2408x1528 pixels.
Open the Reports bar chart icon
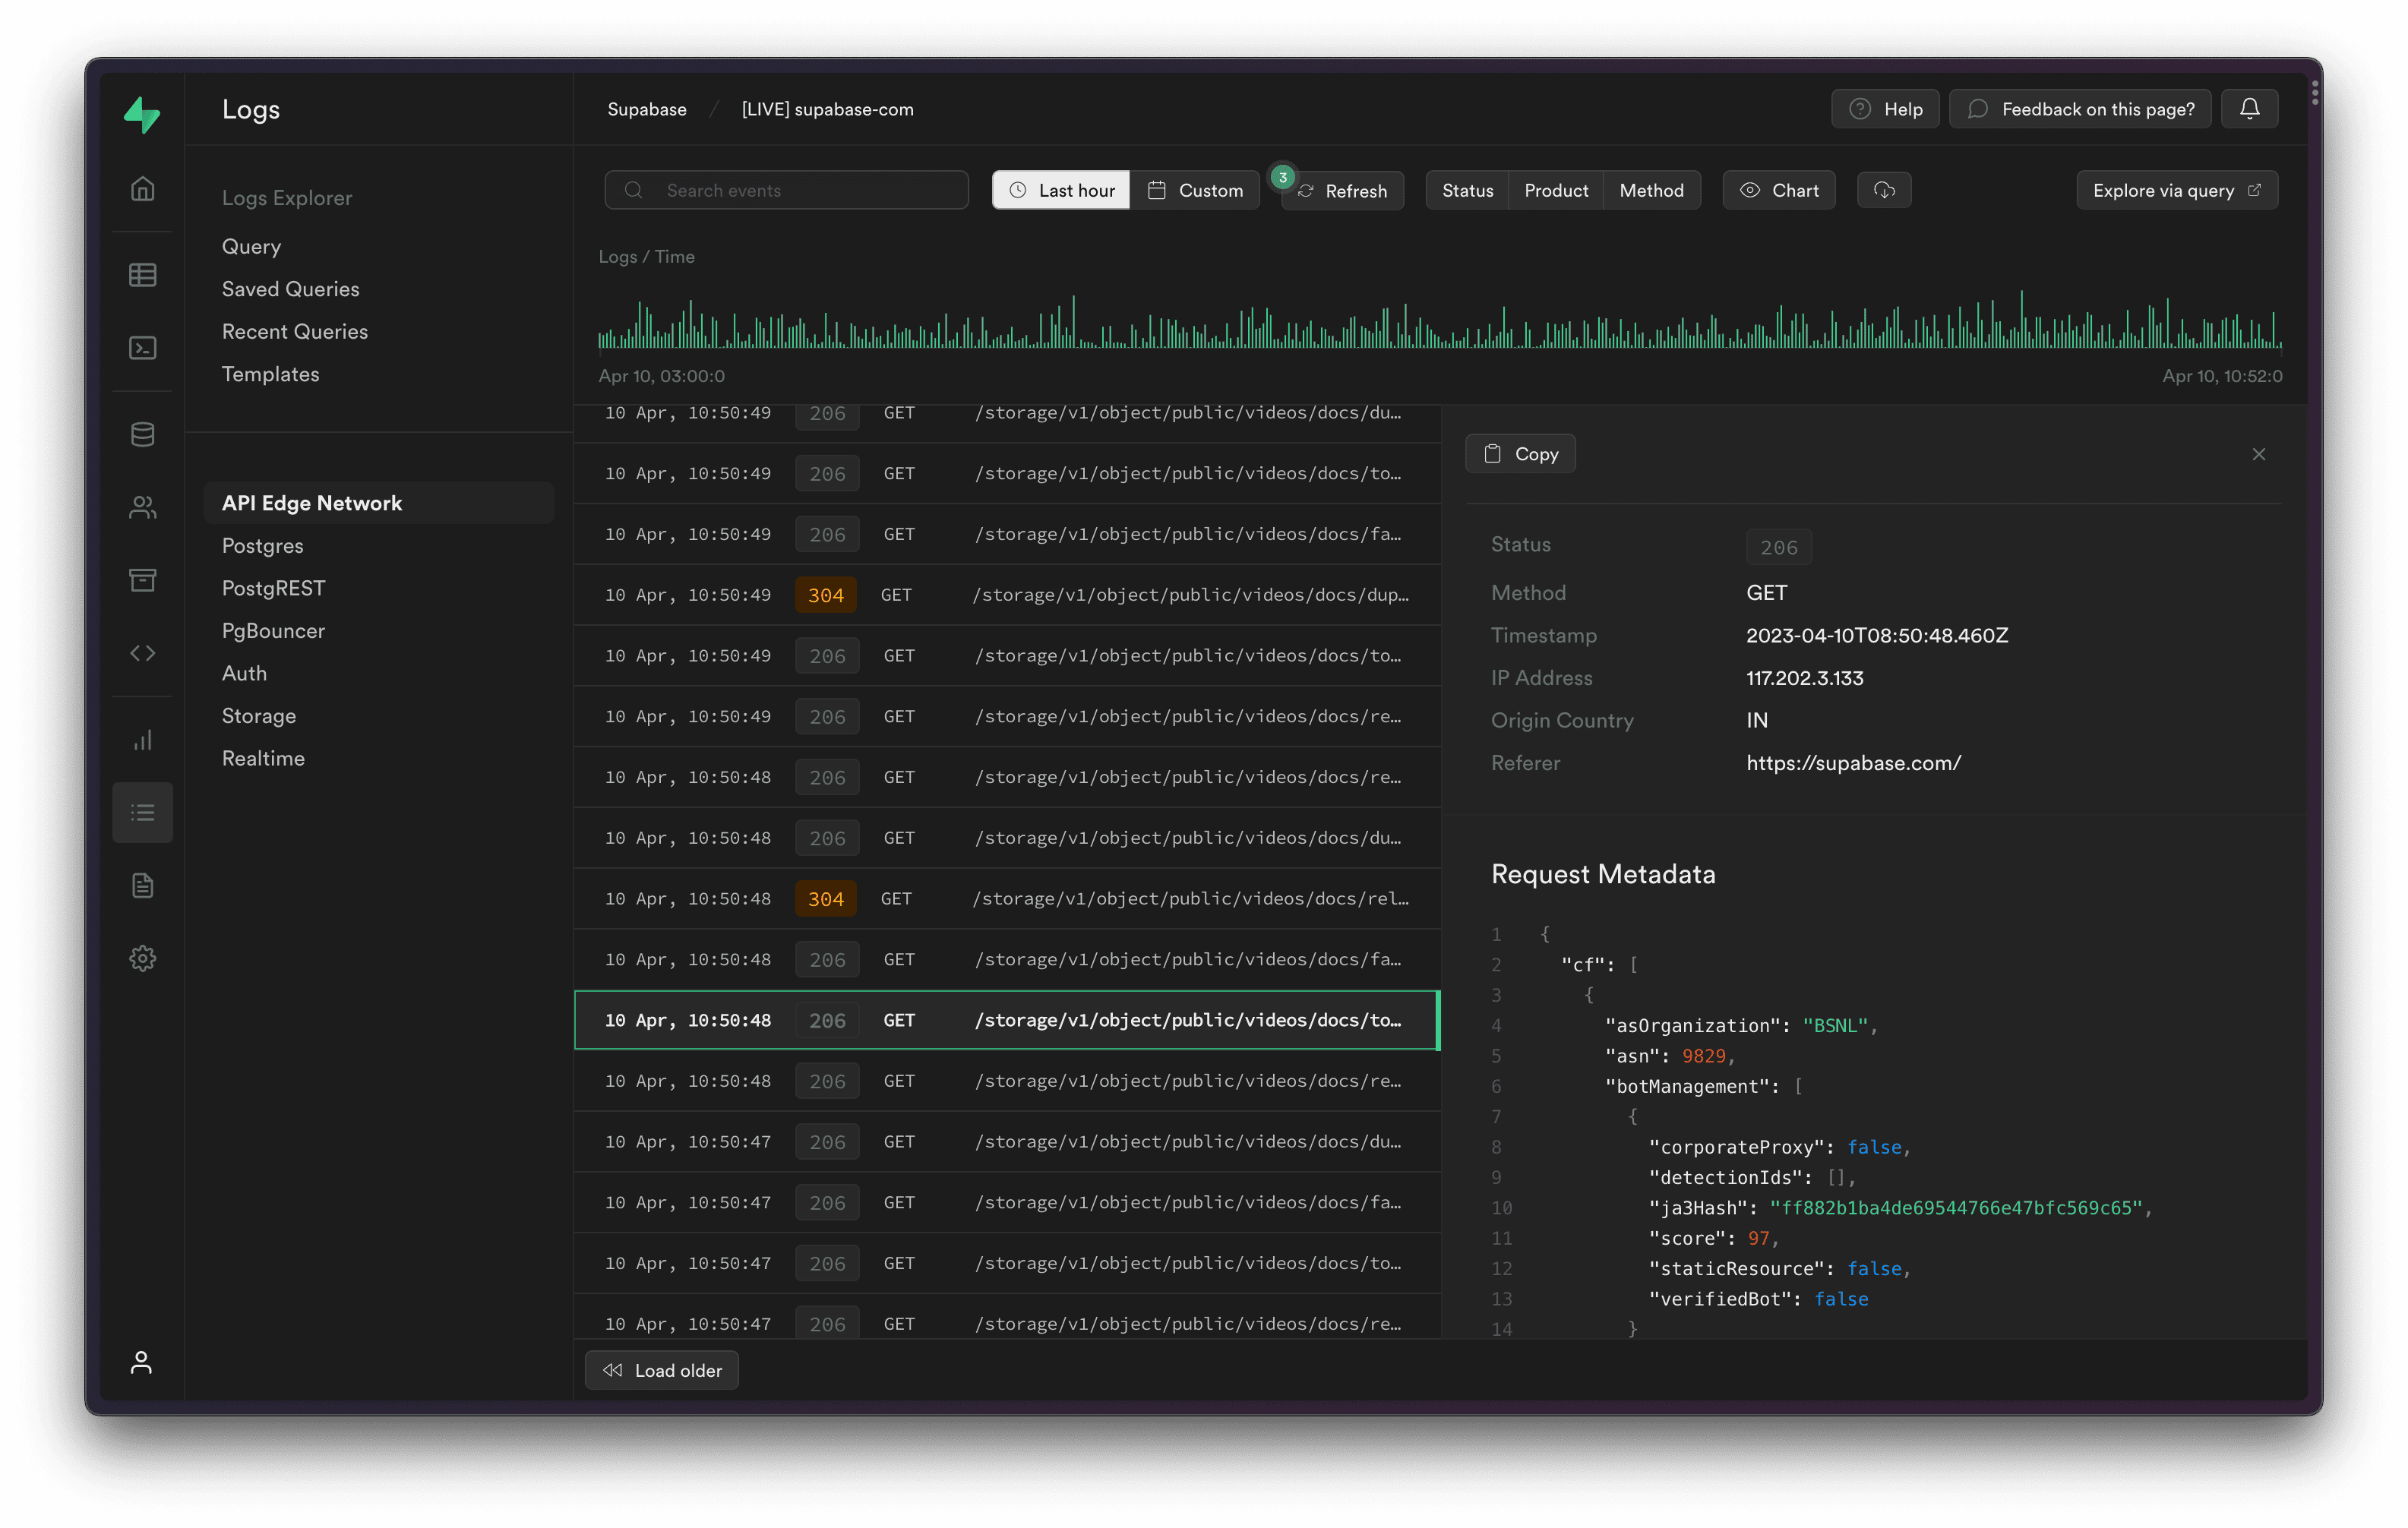coord(142,740)
